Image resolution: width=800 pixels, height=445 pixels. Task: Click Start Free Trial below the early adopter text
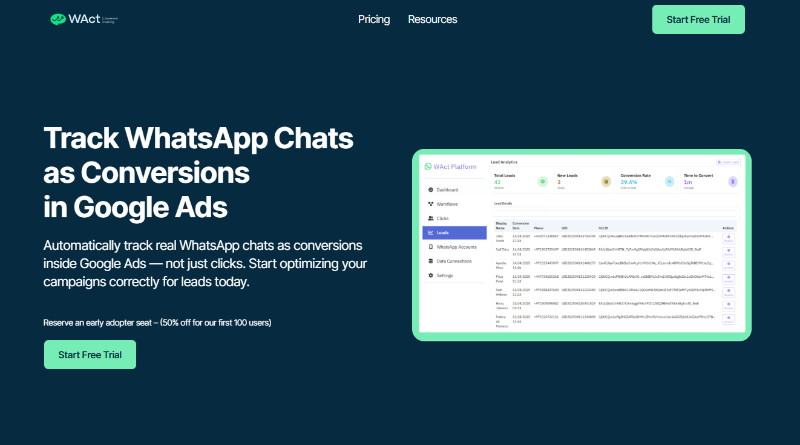pyautogui.click(x=90, y=354)
